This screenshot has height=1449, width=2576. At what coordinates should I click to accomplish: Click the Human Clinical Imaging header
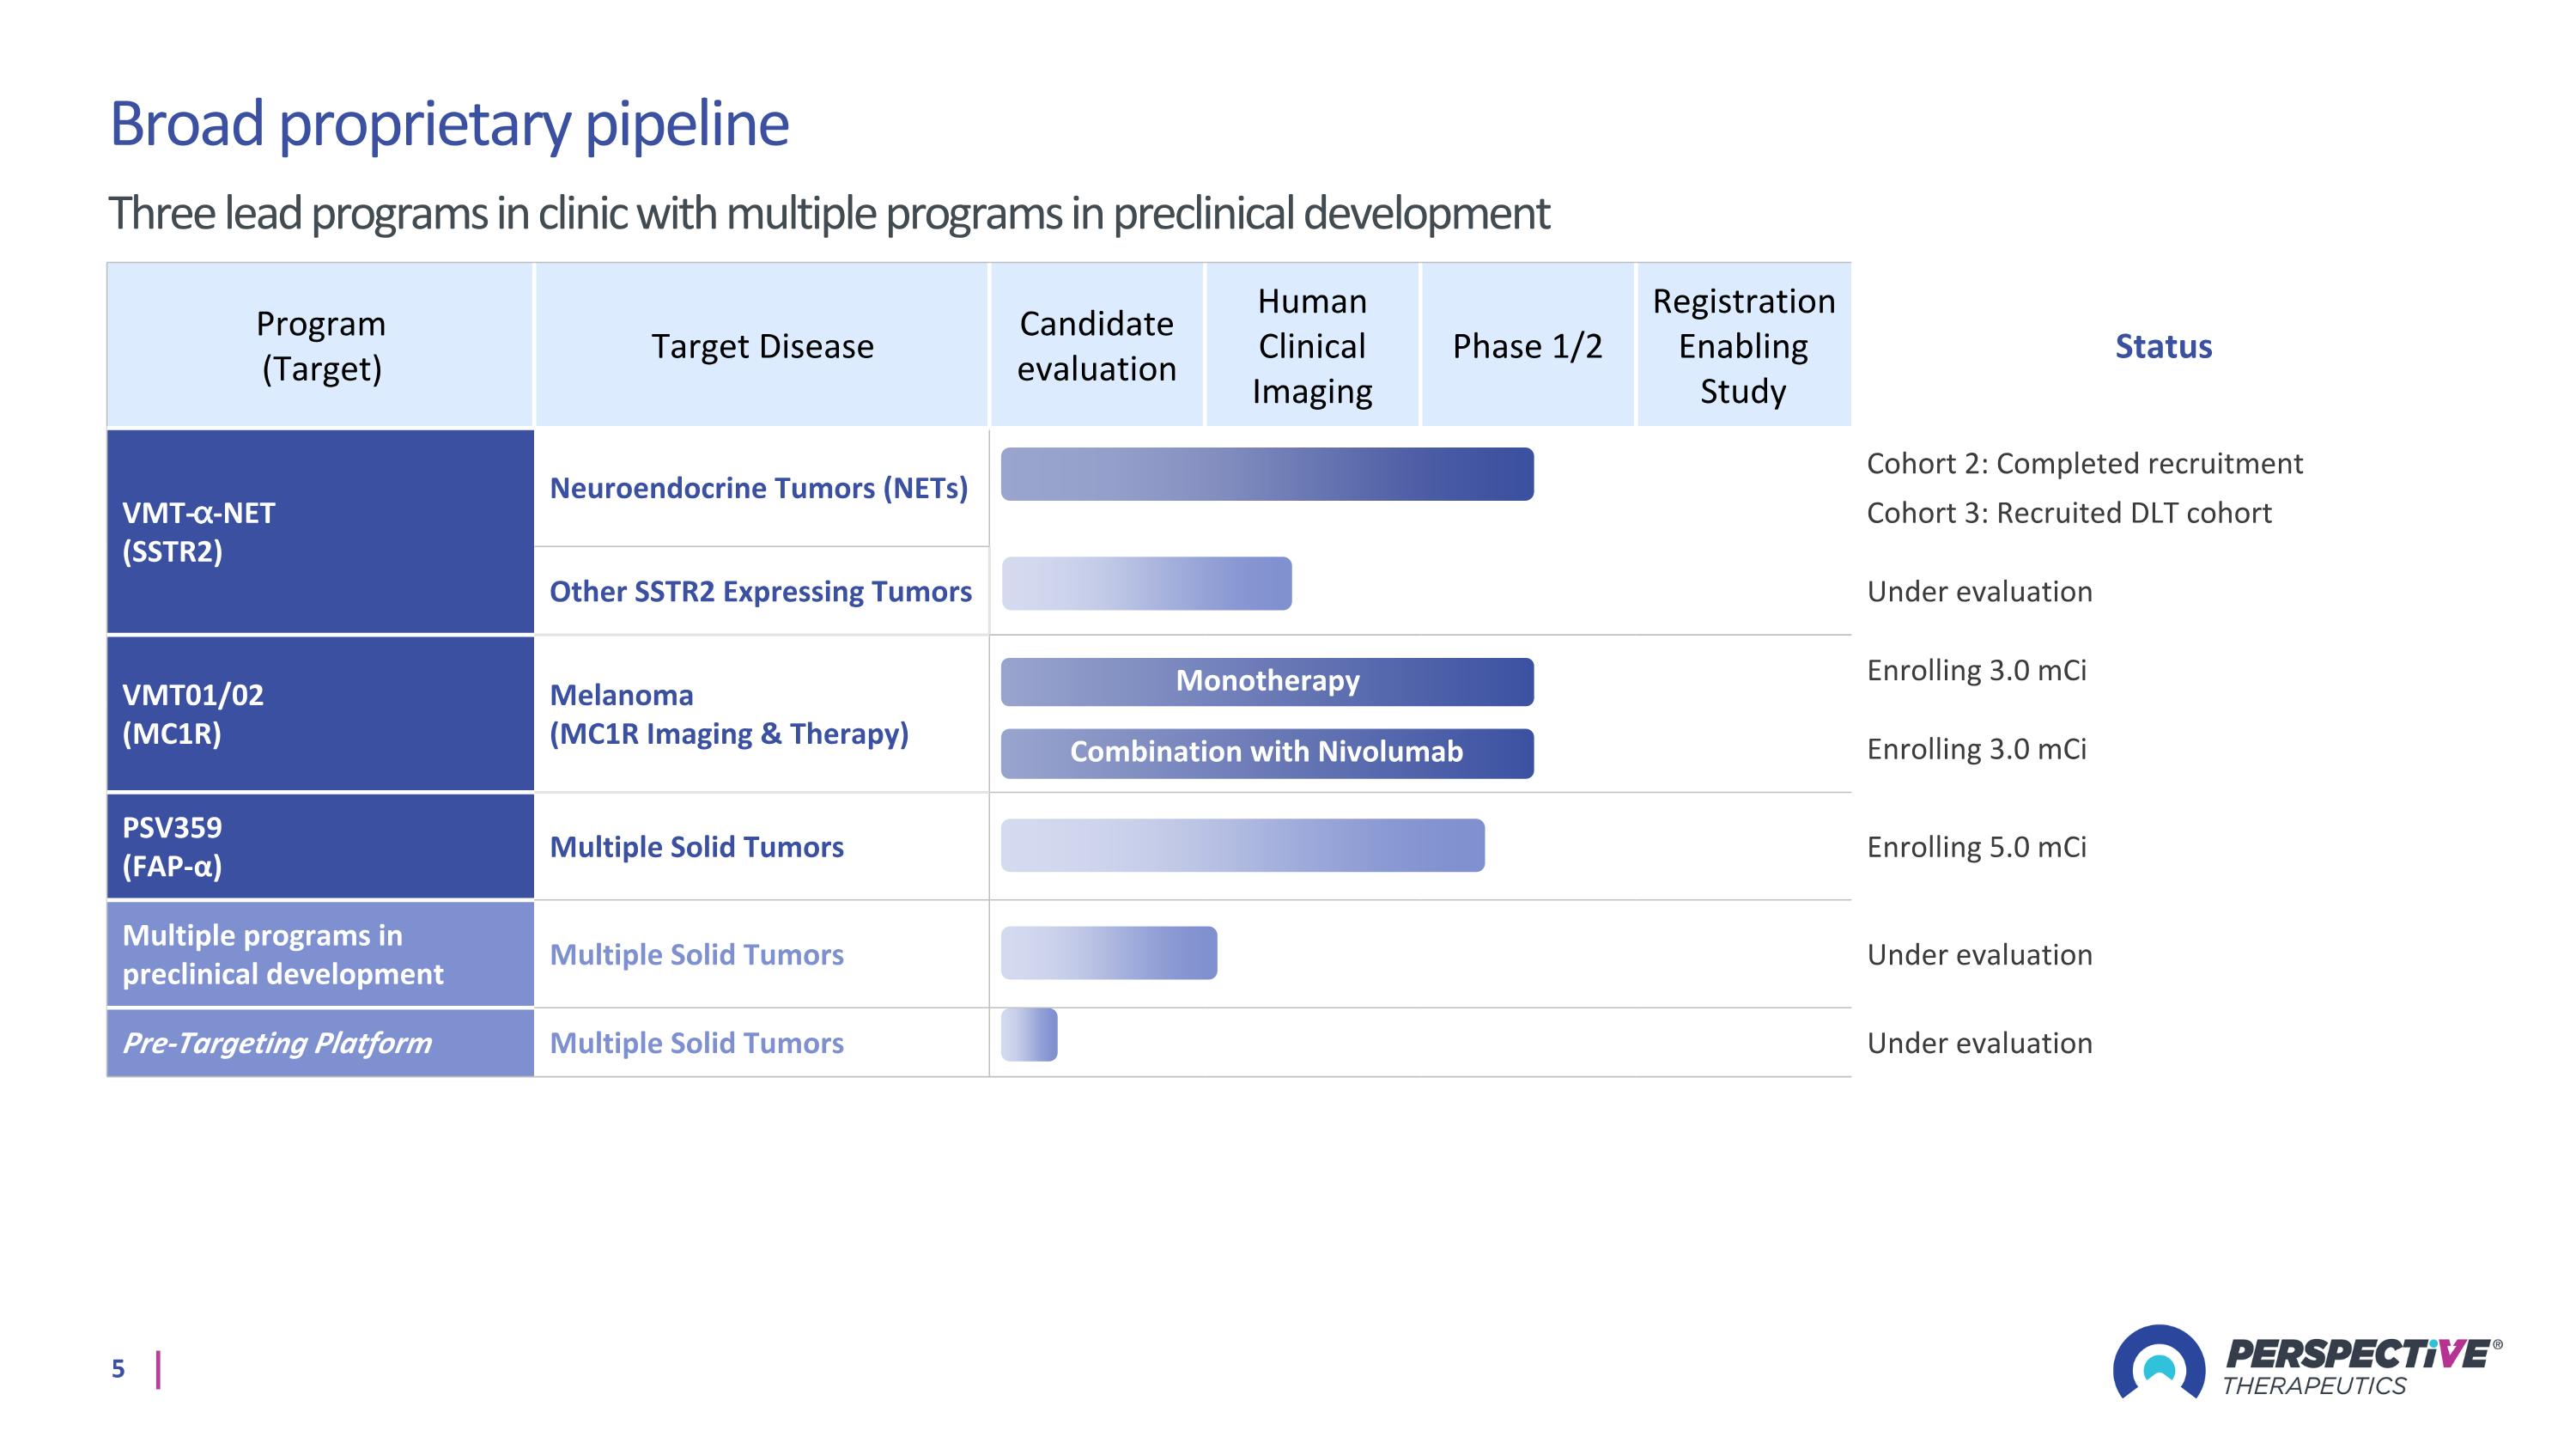click(x=1312, y=346)
